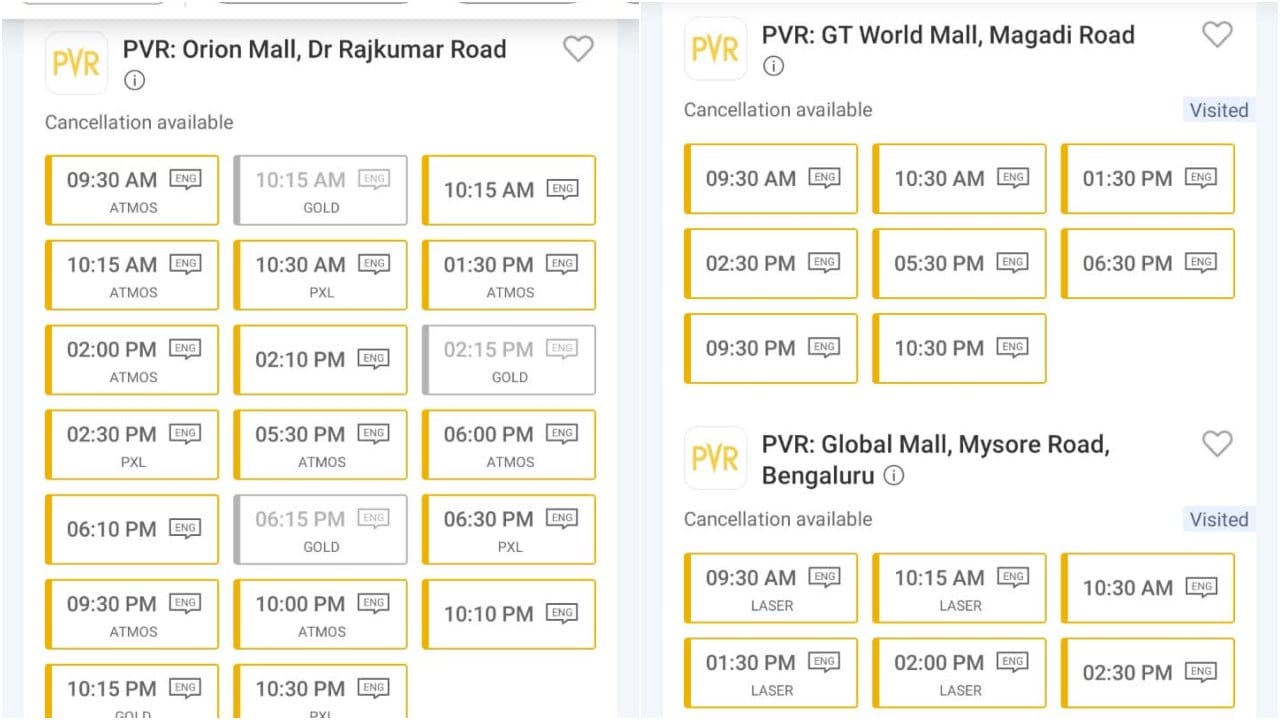Open info icon for PVR GT World Mall

[773, 66]
